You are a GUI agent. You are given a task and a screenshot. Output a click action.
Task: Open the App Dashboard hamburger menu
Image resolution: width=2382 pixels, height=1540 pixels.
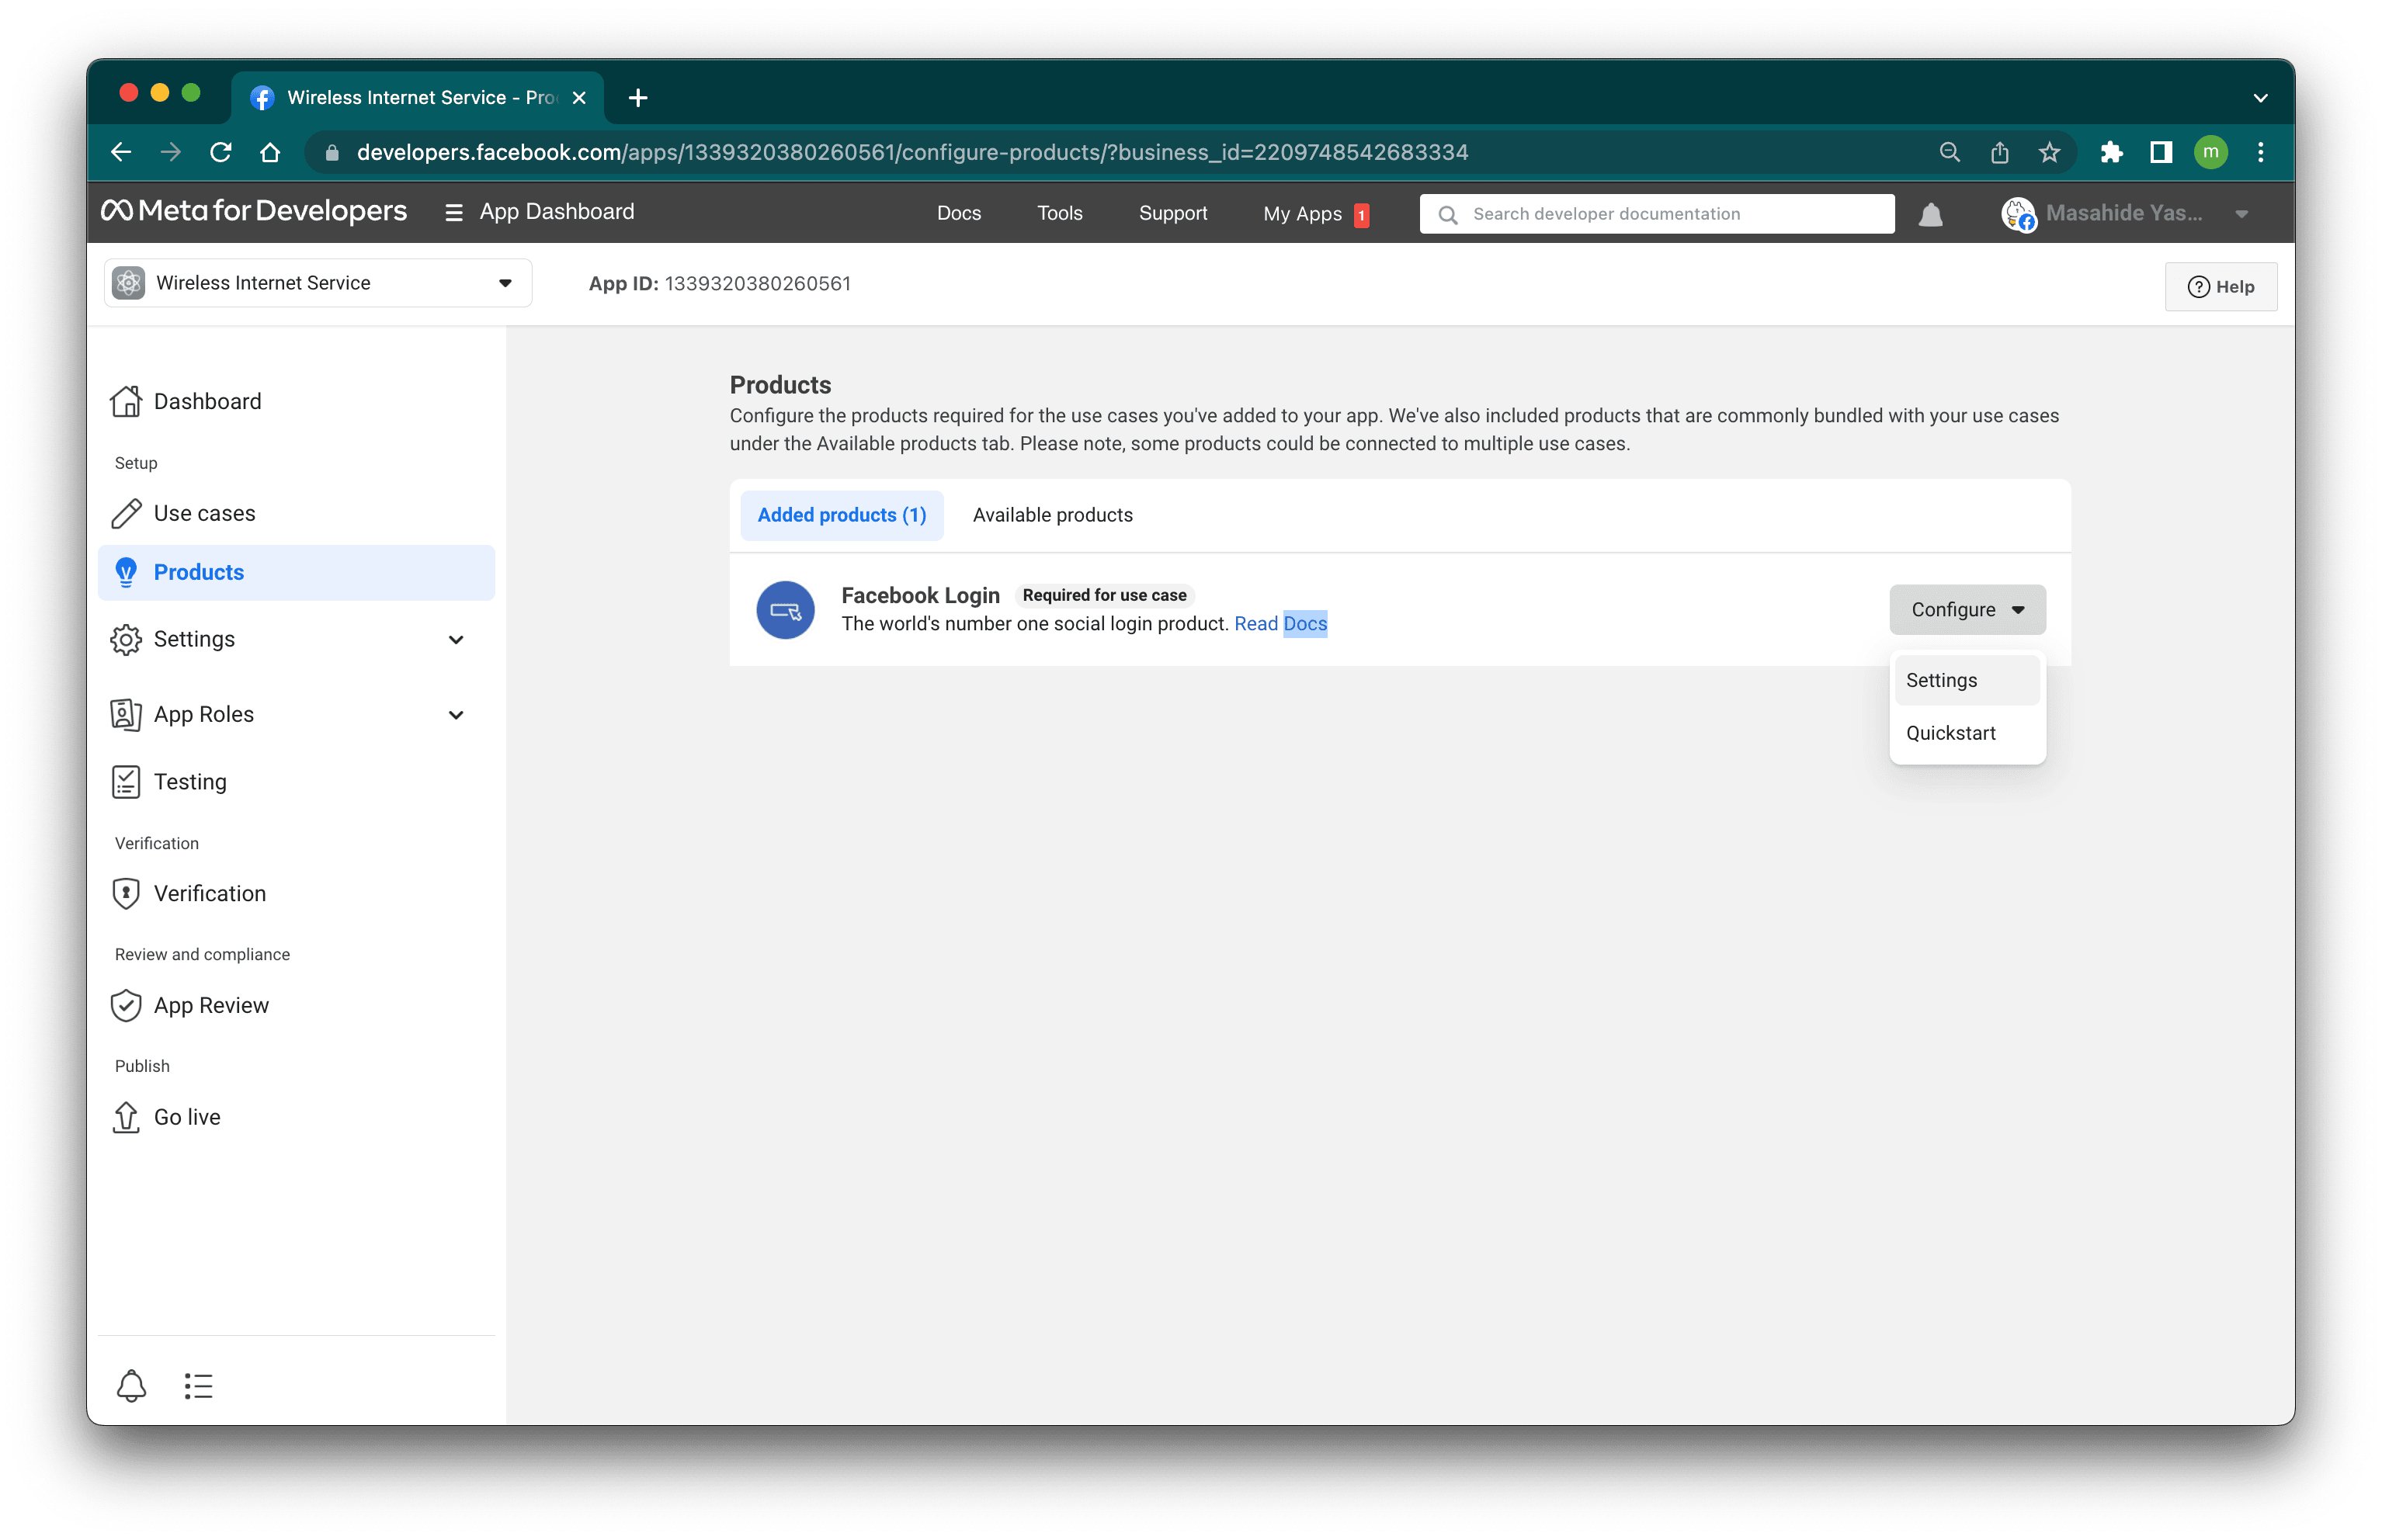coord(453,212)
